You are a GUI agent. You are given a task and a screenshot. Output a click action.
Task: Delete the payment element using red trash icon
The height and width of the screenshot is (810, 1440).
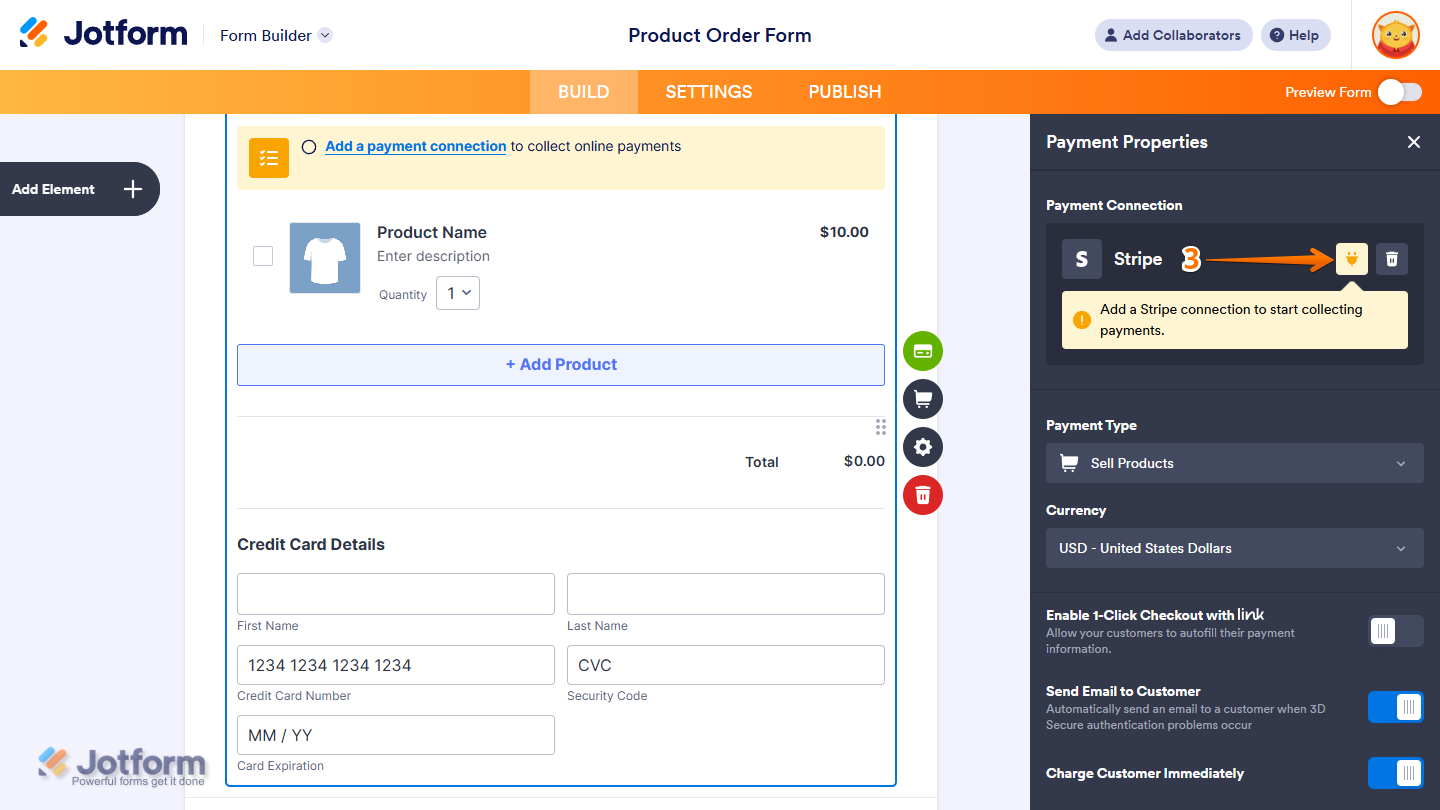tap(922, 495)
